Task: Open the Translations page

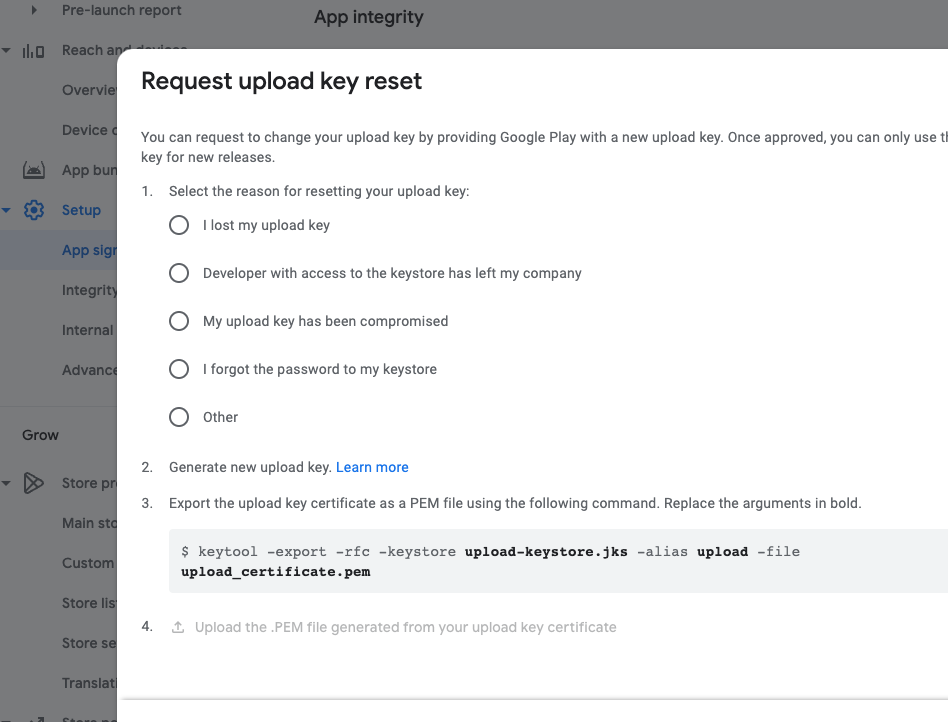Action: click(91, 682)
